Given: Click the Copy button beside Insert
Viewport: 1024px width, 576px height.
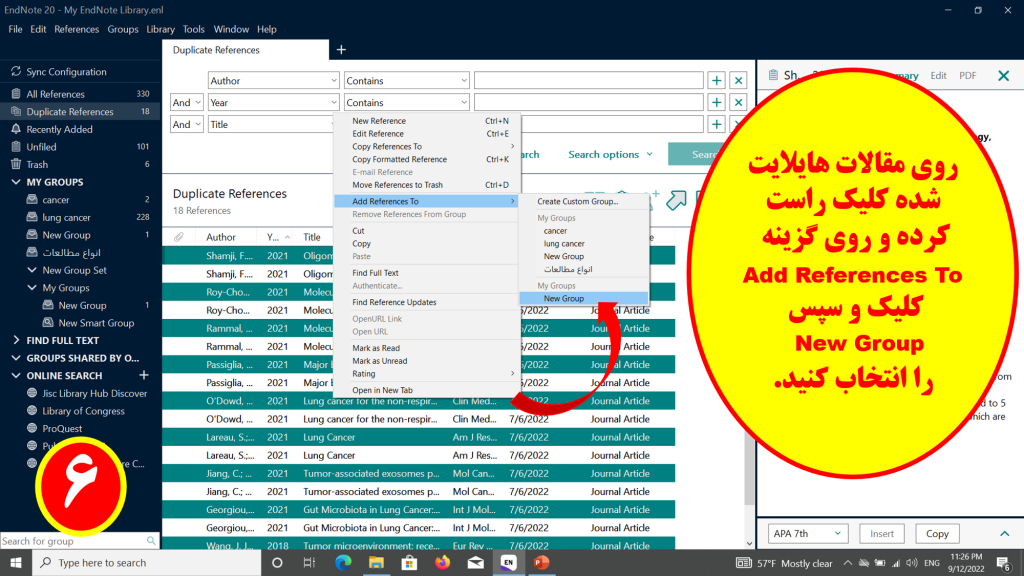Looking at the screenshot, I should coord(937,534).
